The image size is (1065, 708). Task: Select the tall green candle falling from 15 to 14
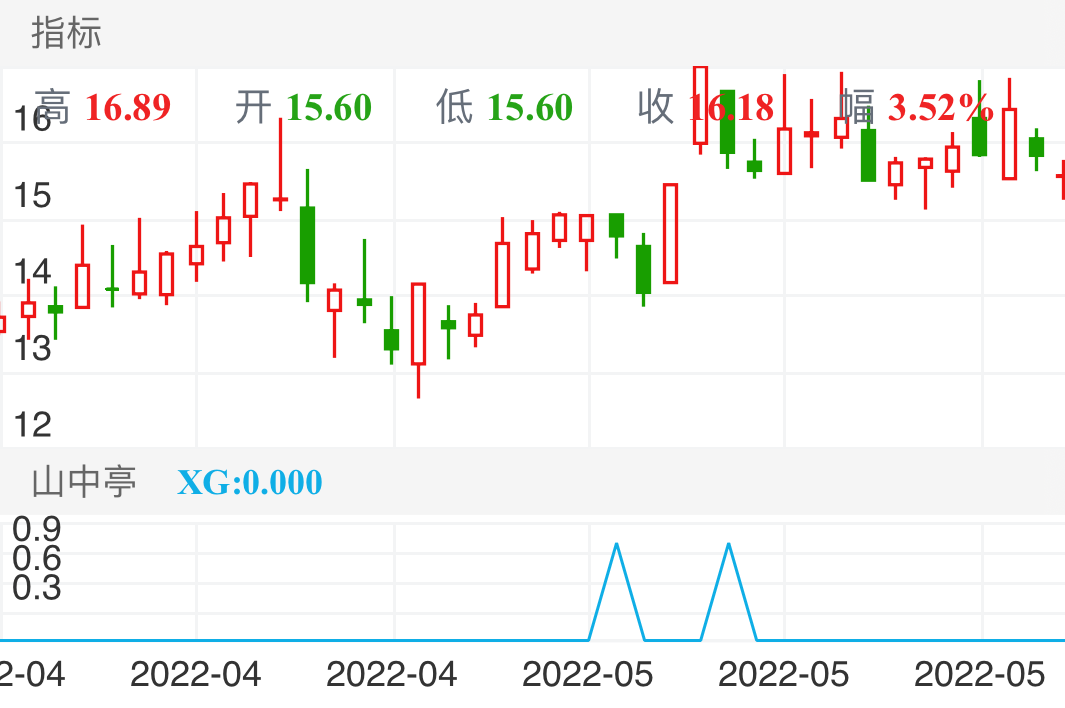308,245
